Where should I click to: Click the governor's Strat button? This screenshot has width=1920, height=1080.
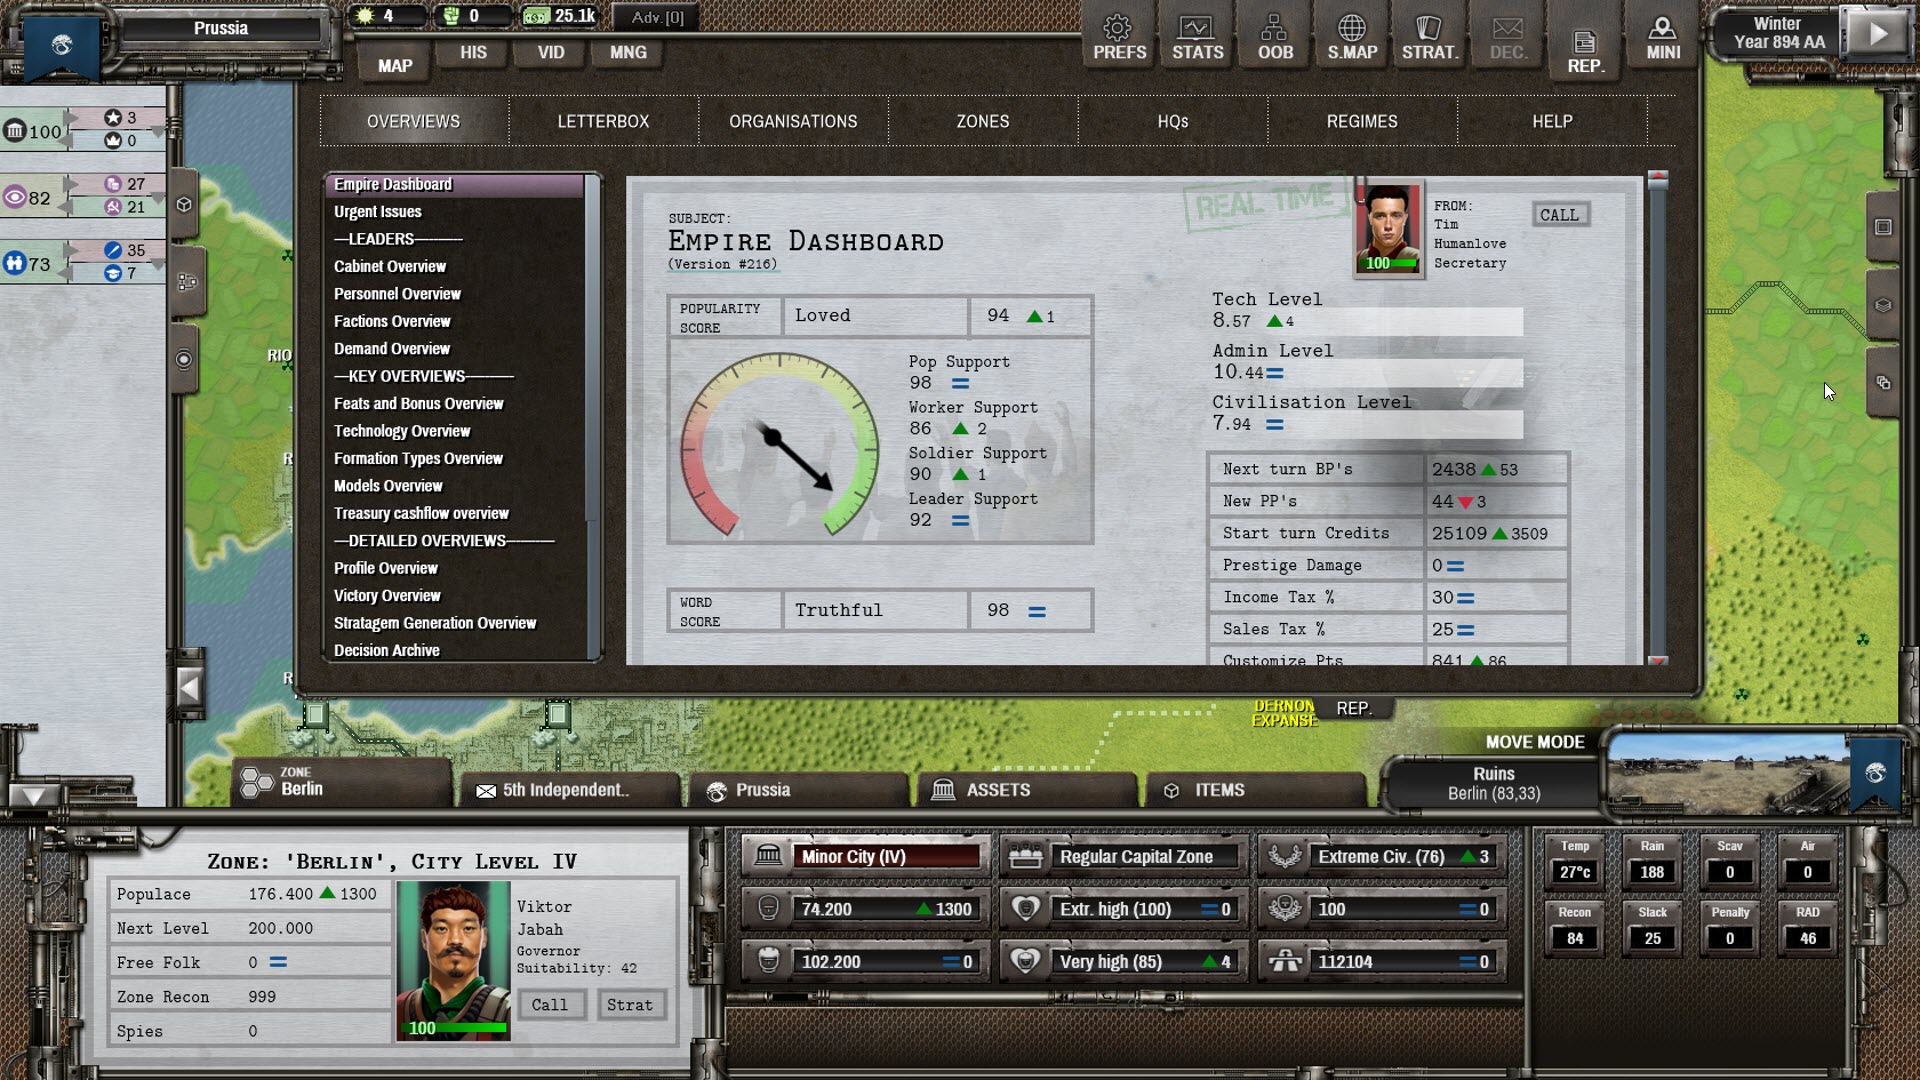(x=629, y=1005)
